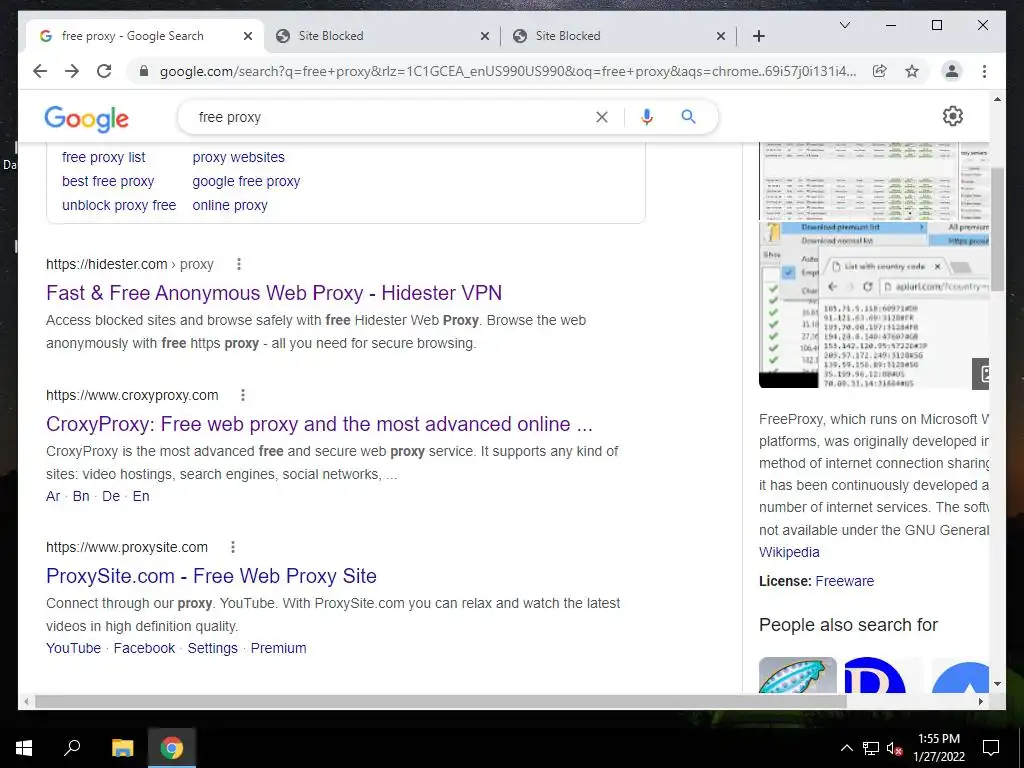Open the Wikipedia link in the knowledge panel
The image size is (1024, 768).
[x=789, y=552]
